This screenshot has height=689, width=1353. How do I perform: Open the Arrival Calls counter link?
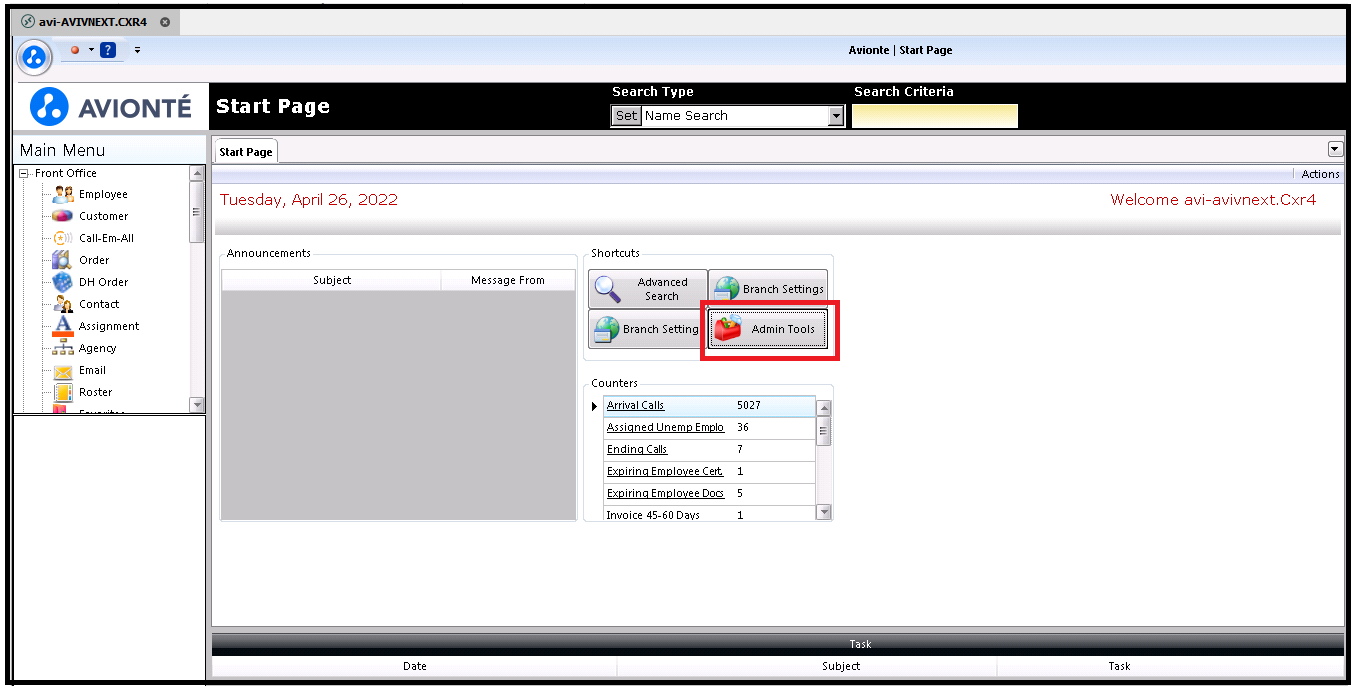[636, 405]
